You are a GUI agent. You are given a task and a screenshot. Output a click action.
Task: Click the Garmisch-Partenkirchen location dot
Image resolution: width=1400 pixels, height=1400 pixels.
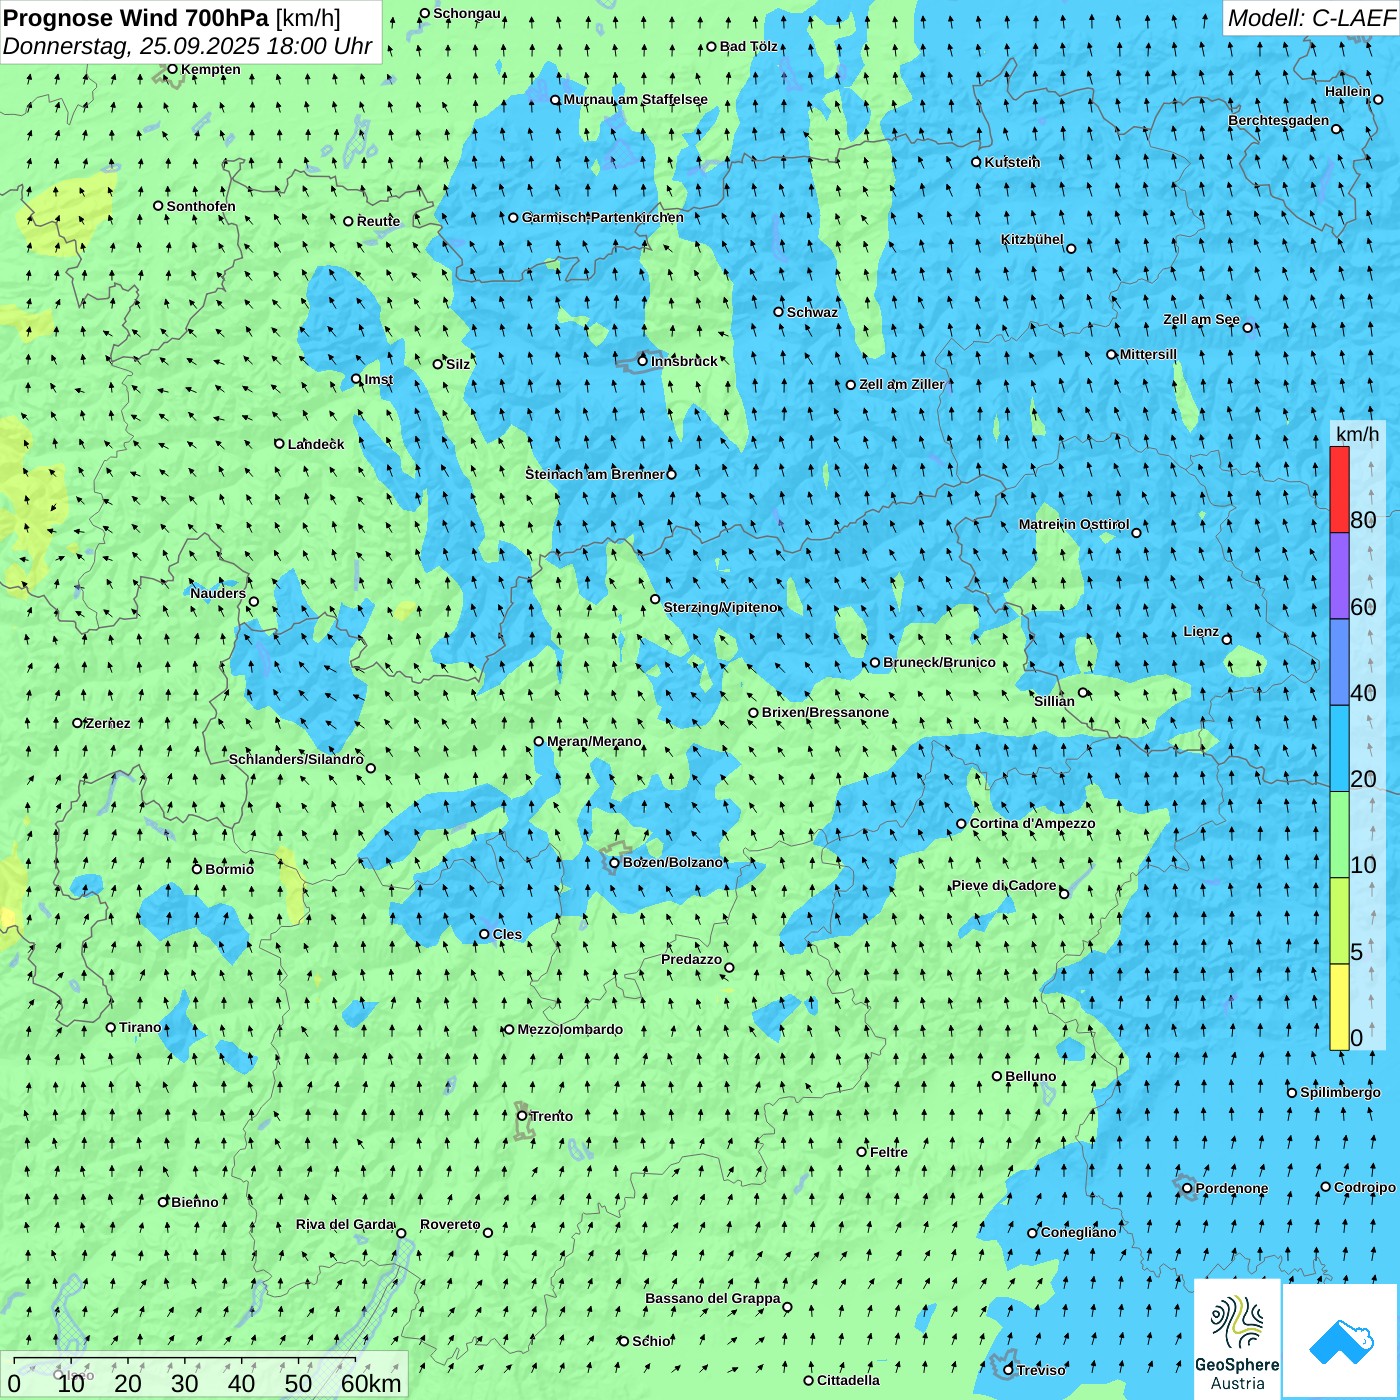tap(514, 218)
